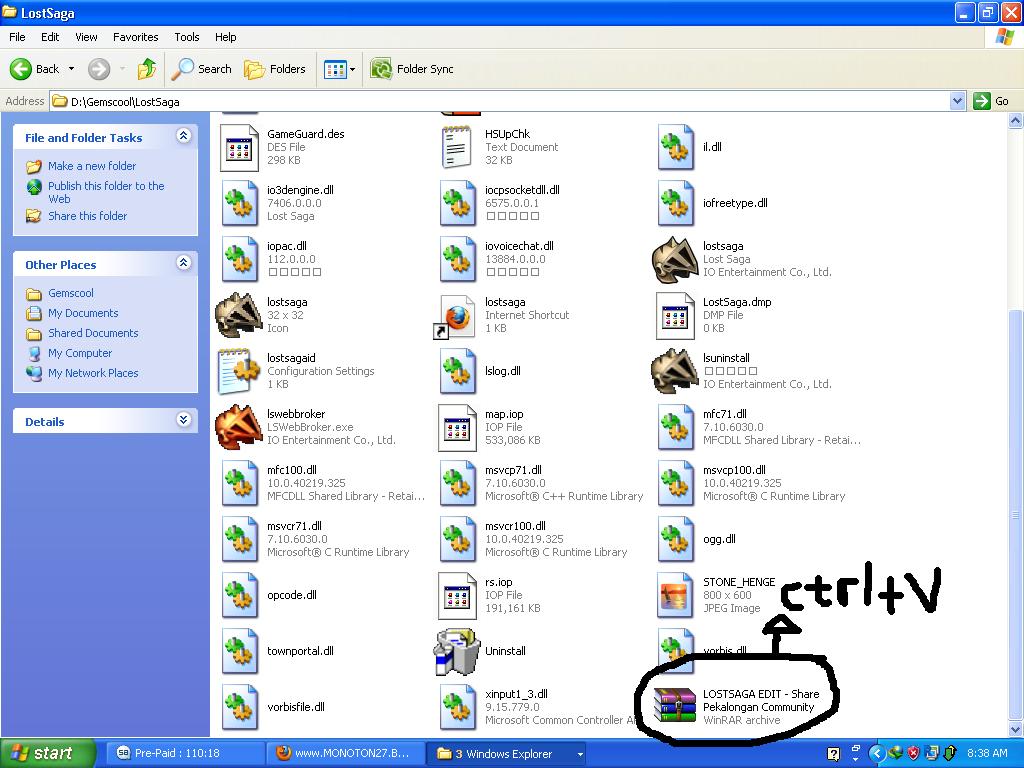Image resolution: width=1024 pixels, height=768 pixels.
Task: Toggle the Folders pane
Action: (x=274, y=69)
